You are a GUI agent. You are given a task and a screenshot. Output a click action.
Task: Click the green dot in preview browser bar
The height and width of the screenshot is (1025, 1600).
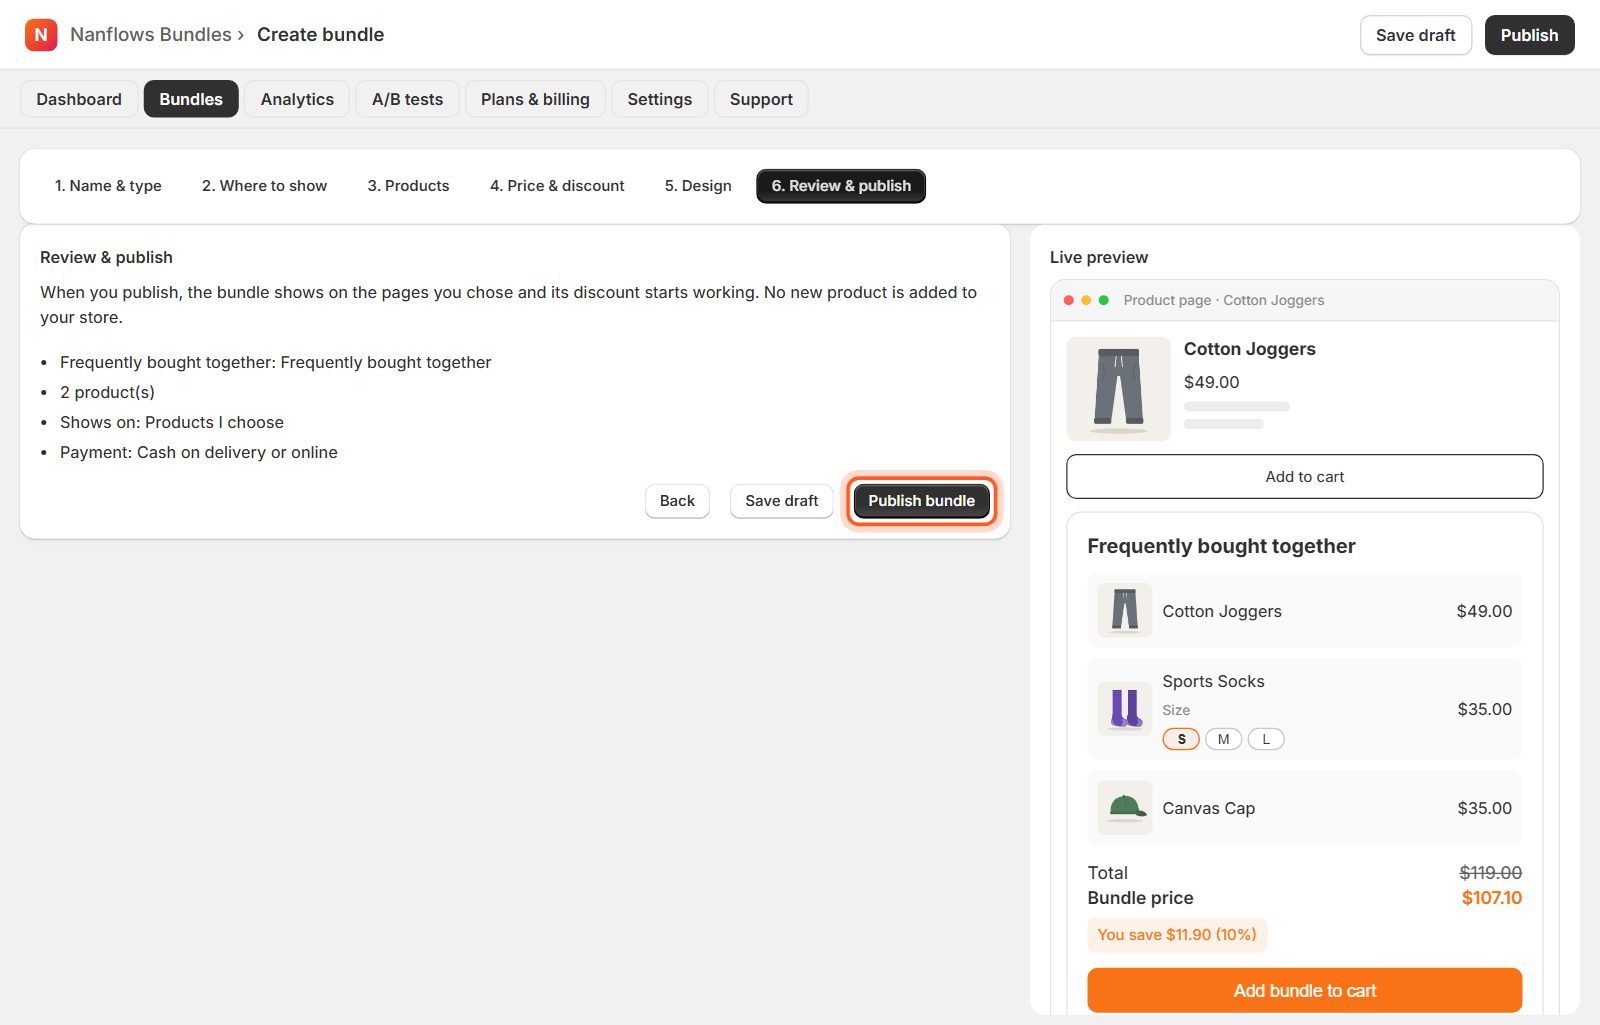tap(1104, 300)
